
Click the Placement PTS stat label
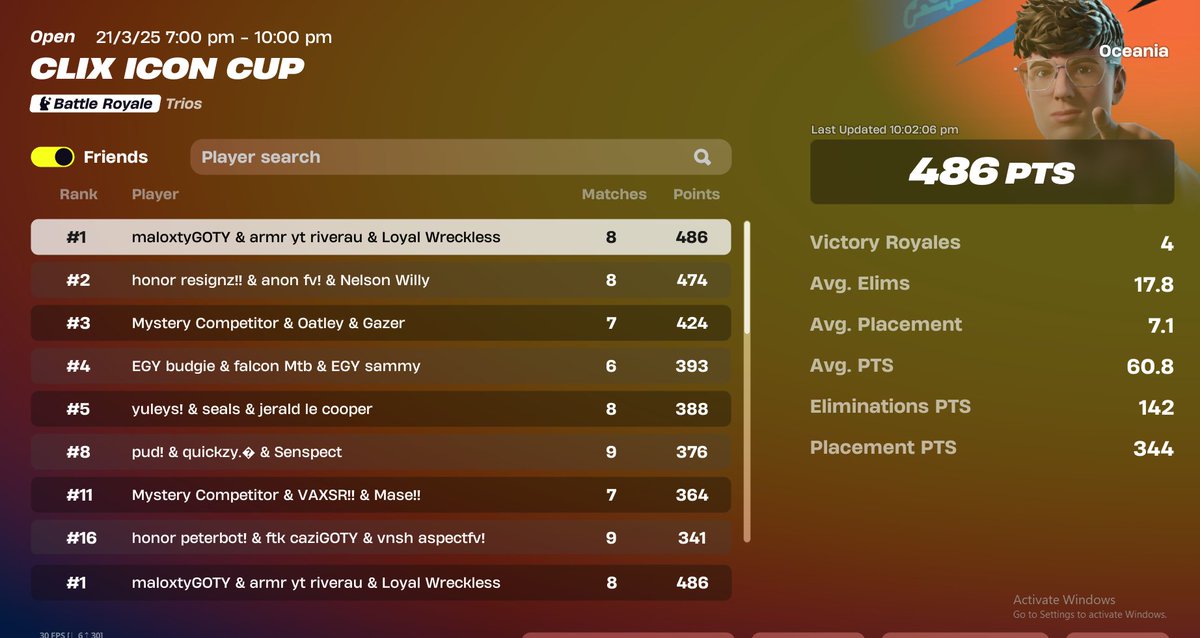tap(883, 447)
